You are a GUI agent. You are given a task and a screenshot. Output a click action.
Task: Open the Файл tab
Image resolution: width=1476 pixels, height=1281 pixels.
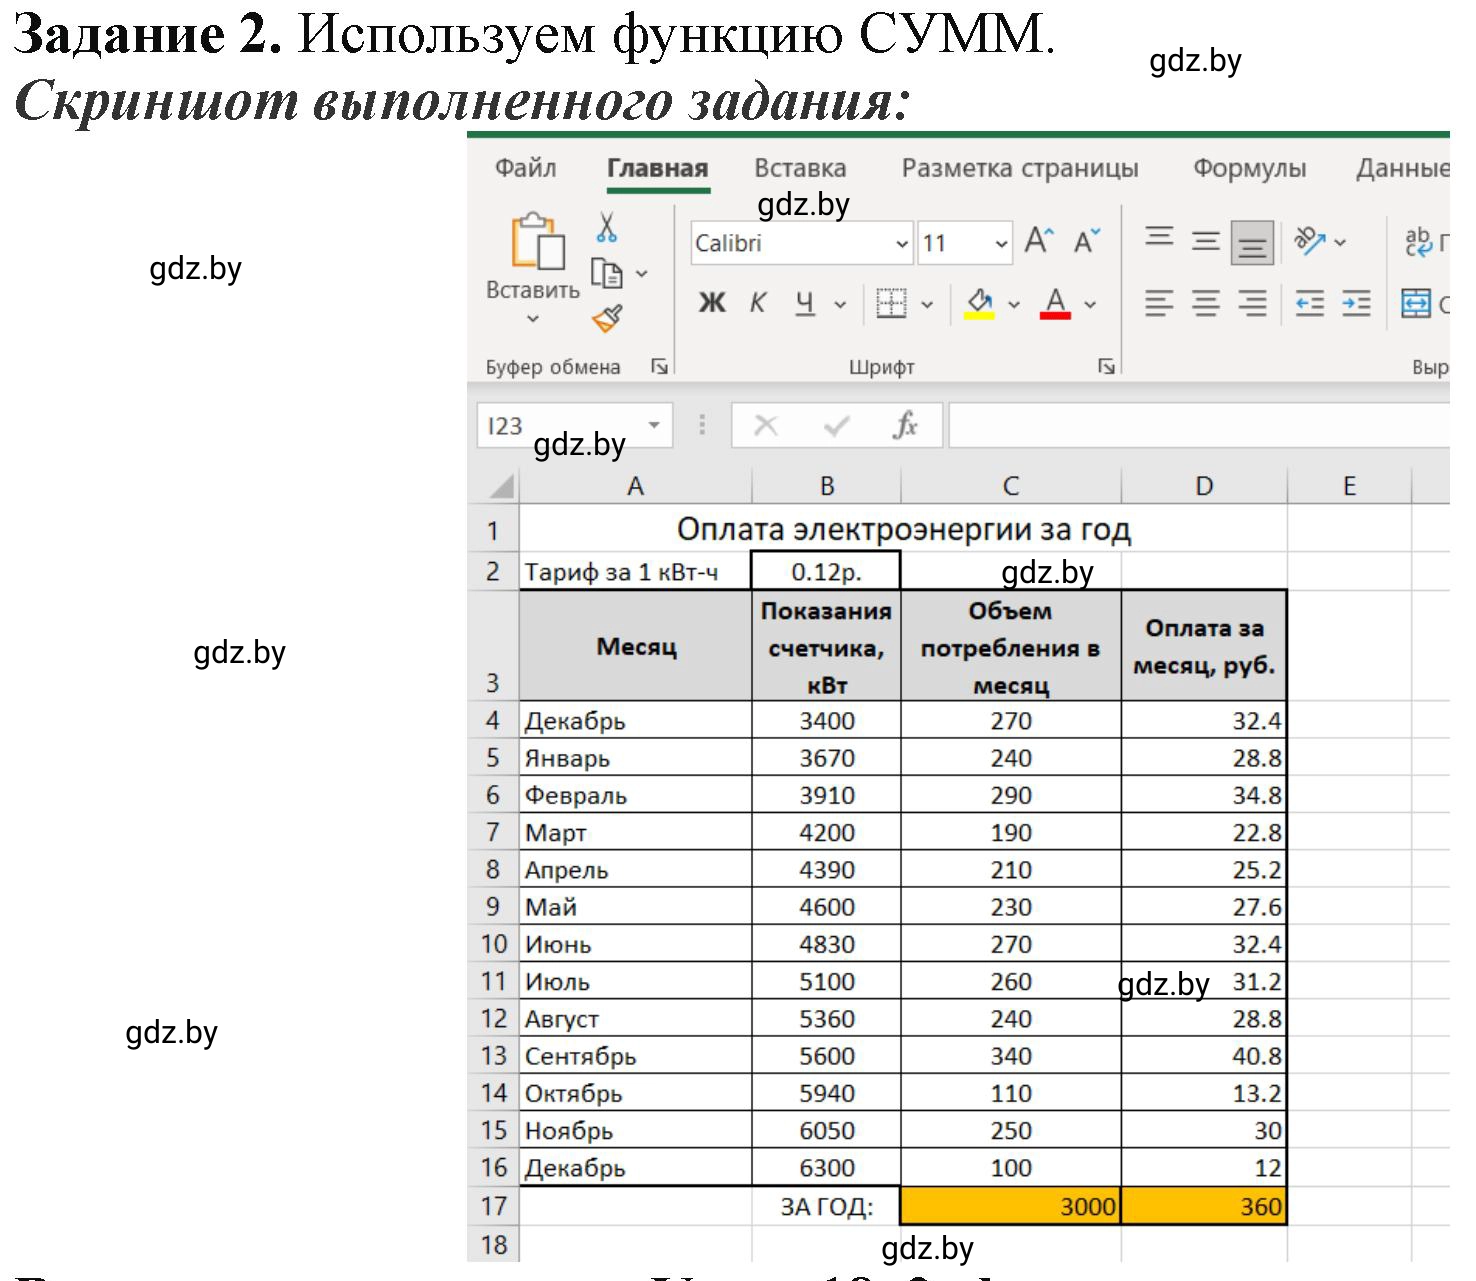pyautogui.click(x=526, y=168)
